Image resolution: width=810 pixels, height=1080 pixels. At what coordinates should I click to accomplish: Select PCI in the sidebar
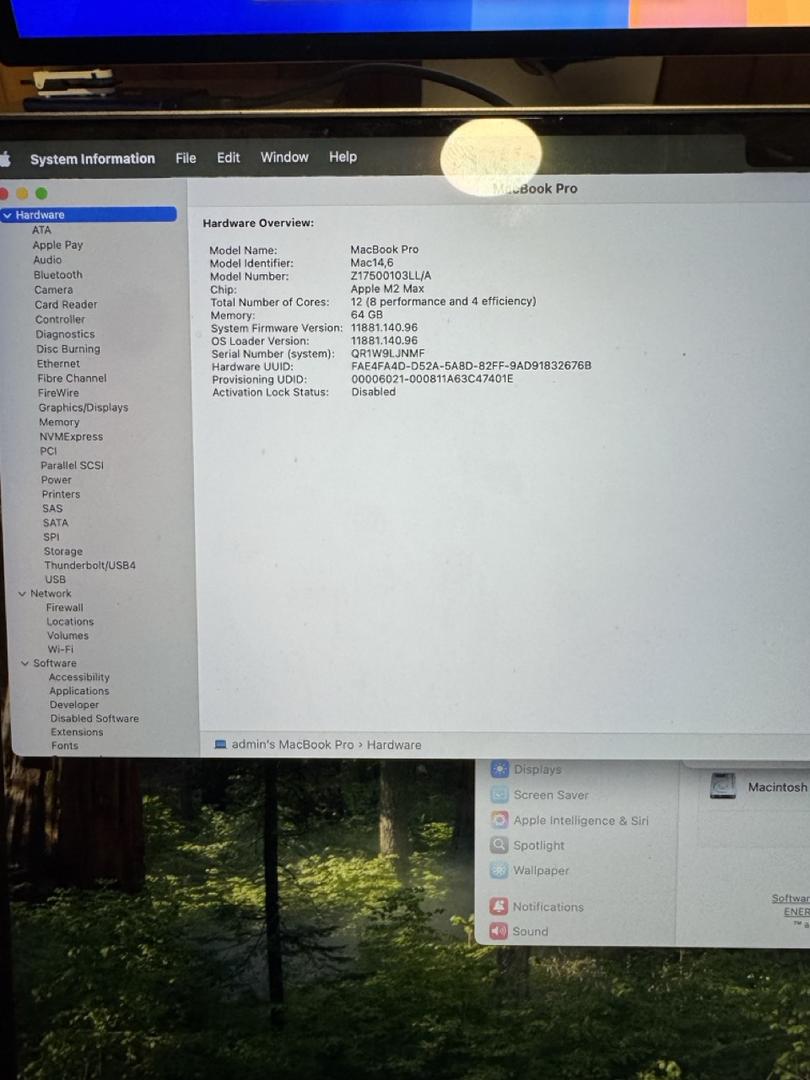click(x=48, y=451)
